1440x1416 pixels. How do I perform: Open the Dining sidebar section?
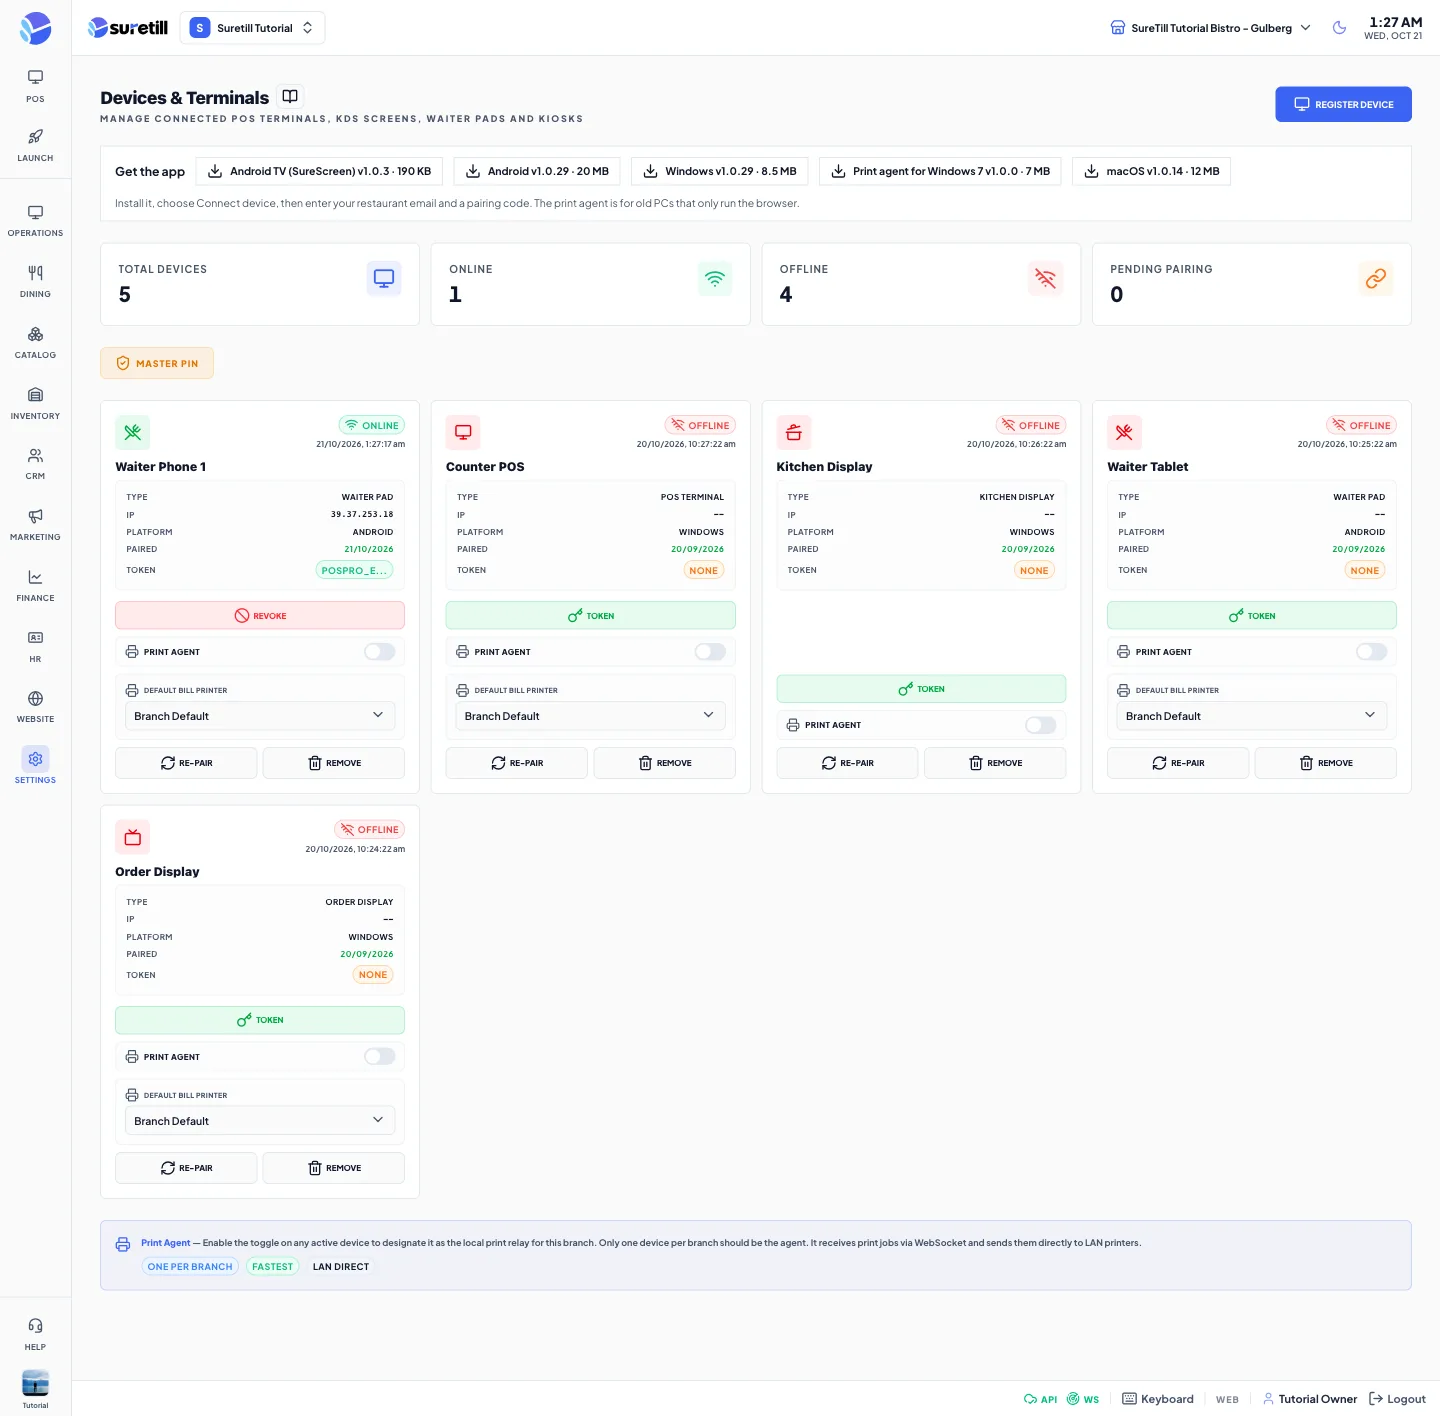pyautogui.click(x=35, y=281)
